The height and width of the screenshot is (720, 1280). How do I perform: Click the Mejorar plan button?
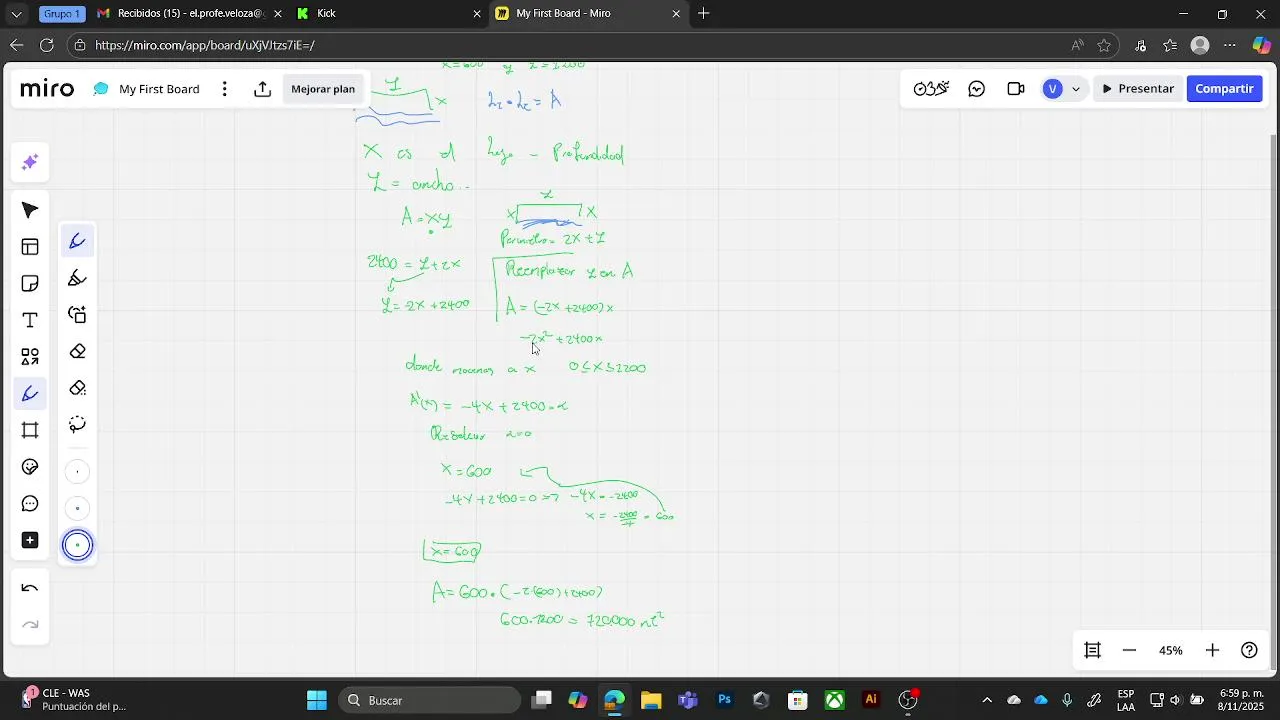click(323, 89)
